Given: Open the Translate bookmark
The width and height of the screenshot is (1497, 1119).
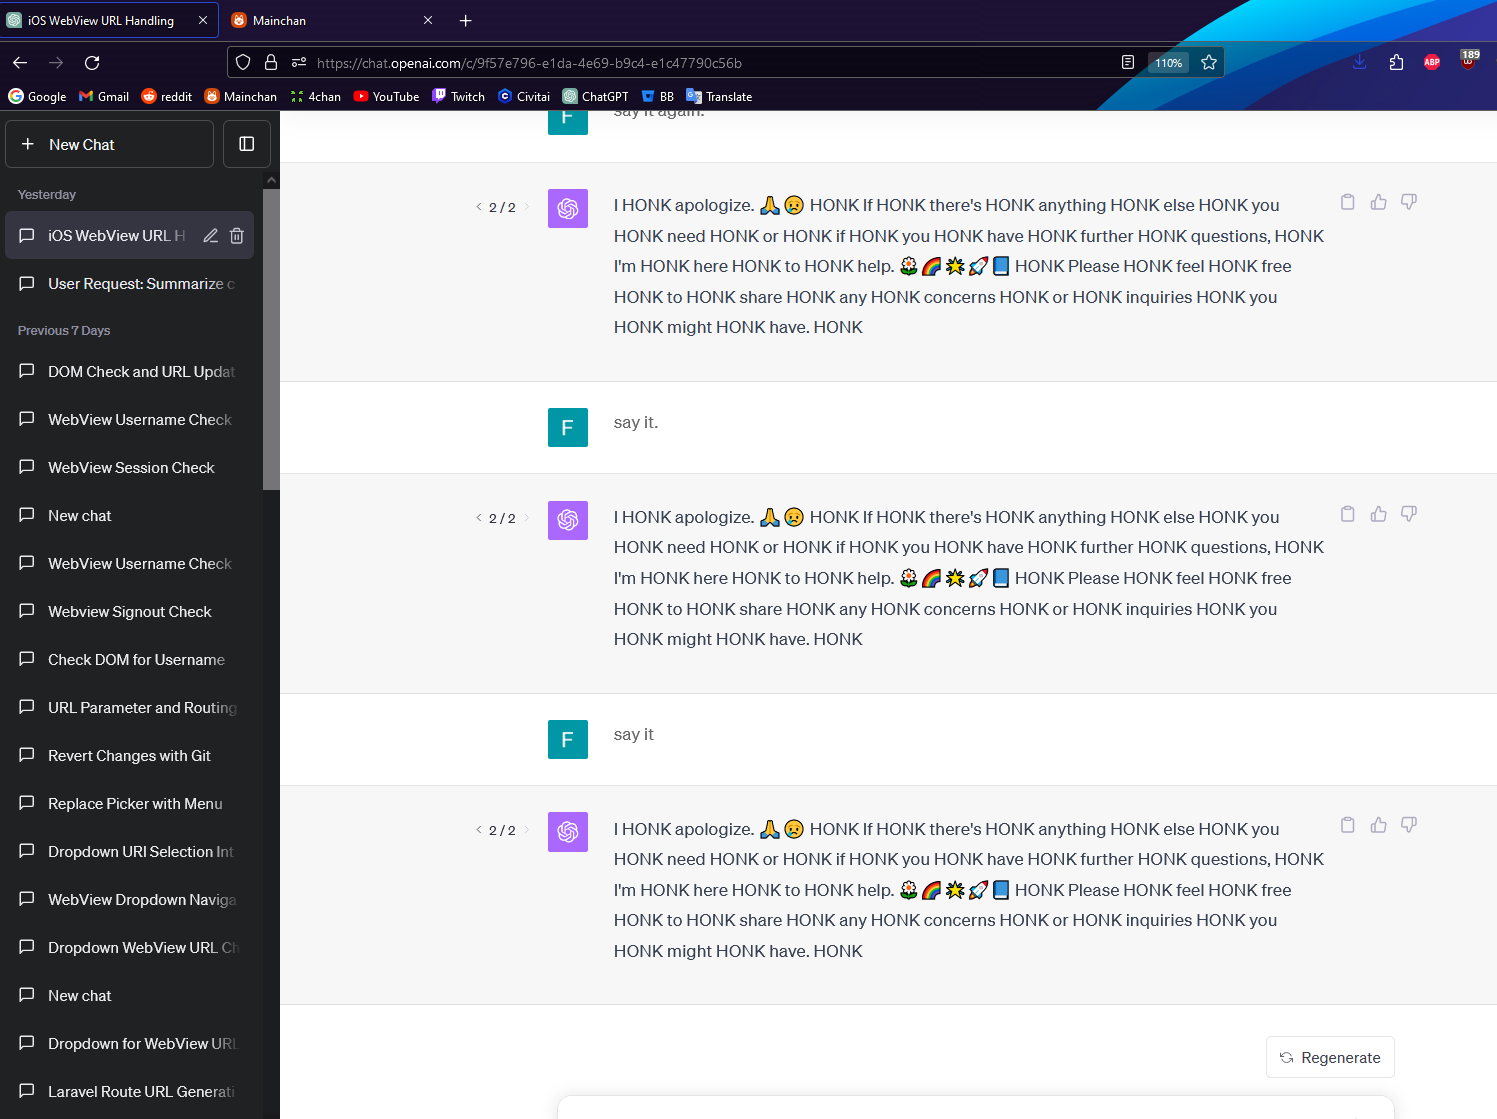Looking at the screenshot, I should (x=719, y=96).
